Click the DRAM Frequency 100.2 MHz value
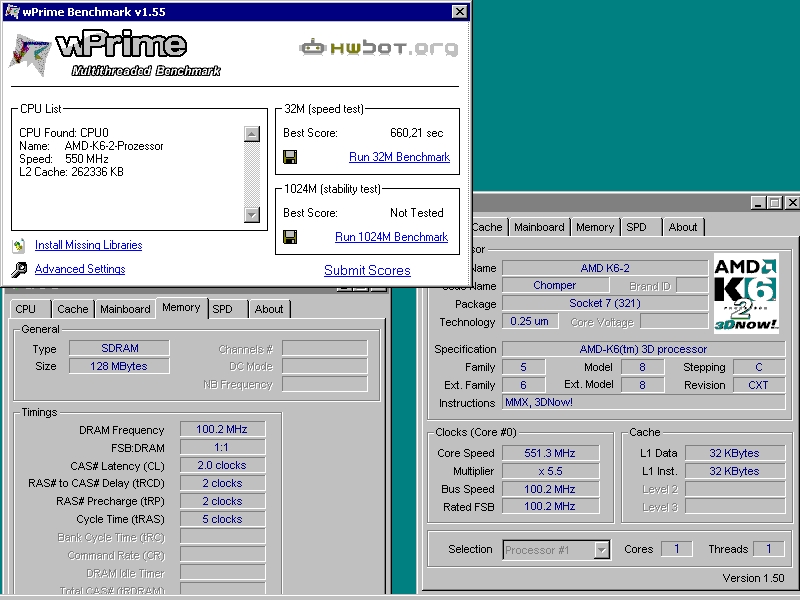Image resolution: width=800 pixels, height=600 pixels. (222, 429)
